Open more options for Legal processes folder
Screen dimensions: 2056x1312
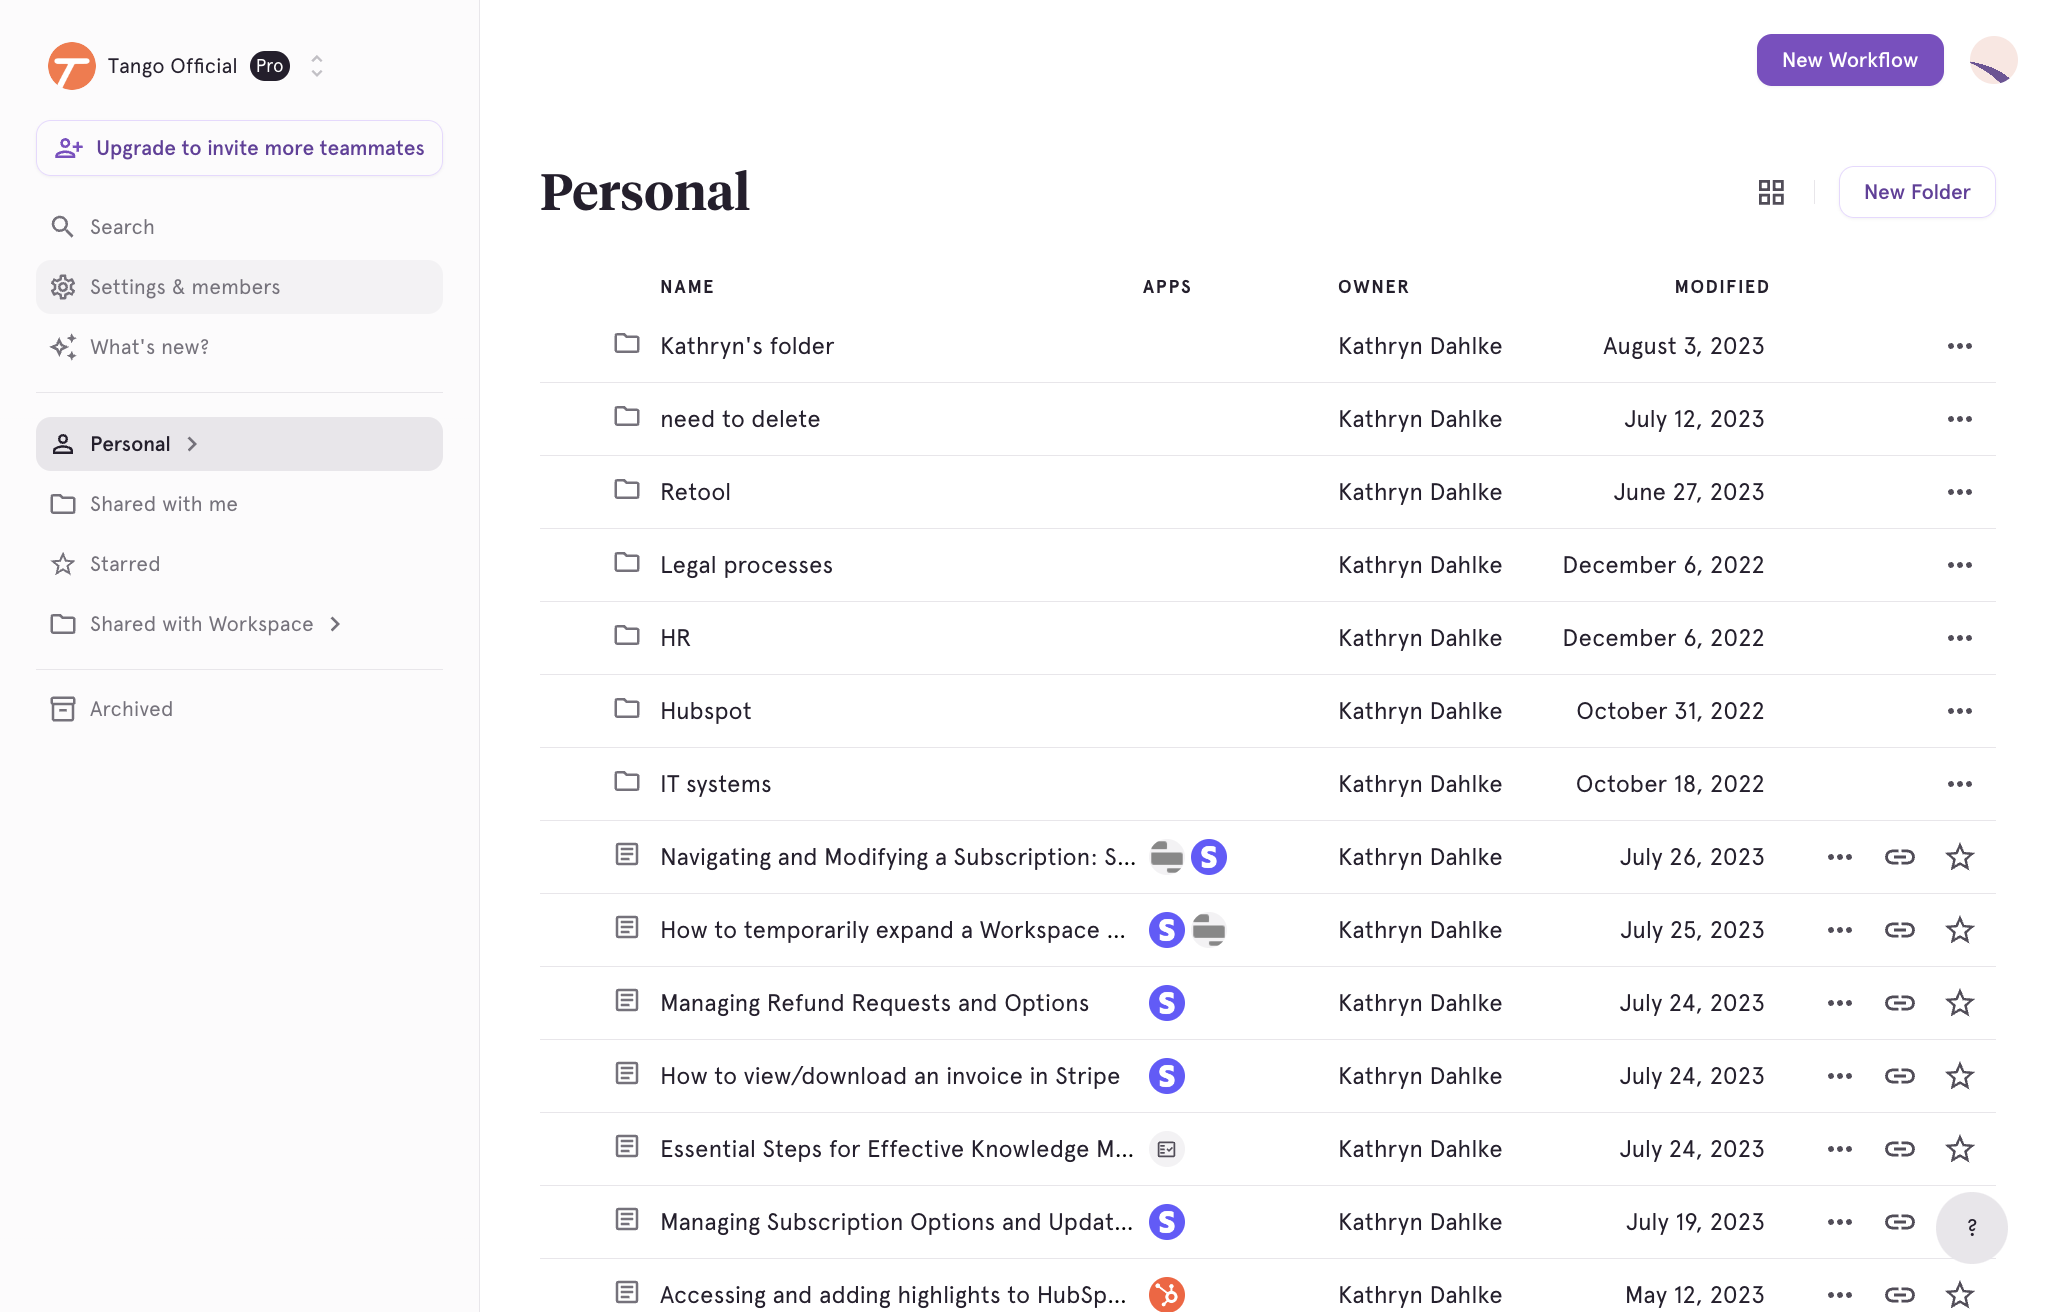point(1959,565)
